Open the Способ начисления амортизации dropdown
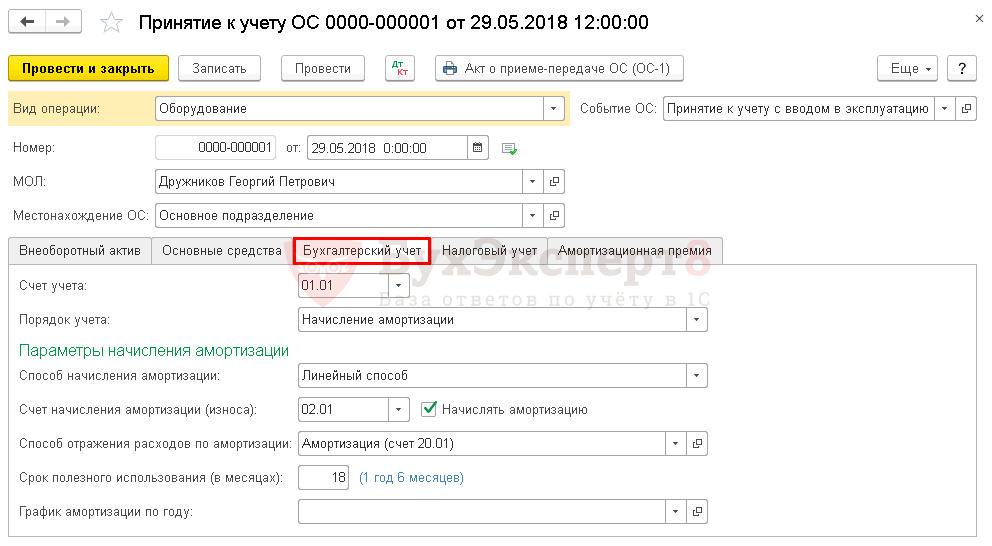 [x=696, y=376]
